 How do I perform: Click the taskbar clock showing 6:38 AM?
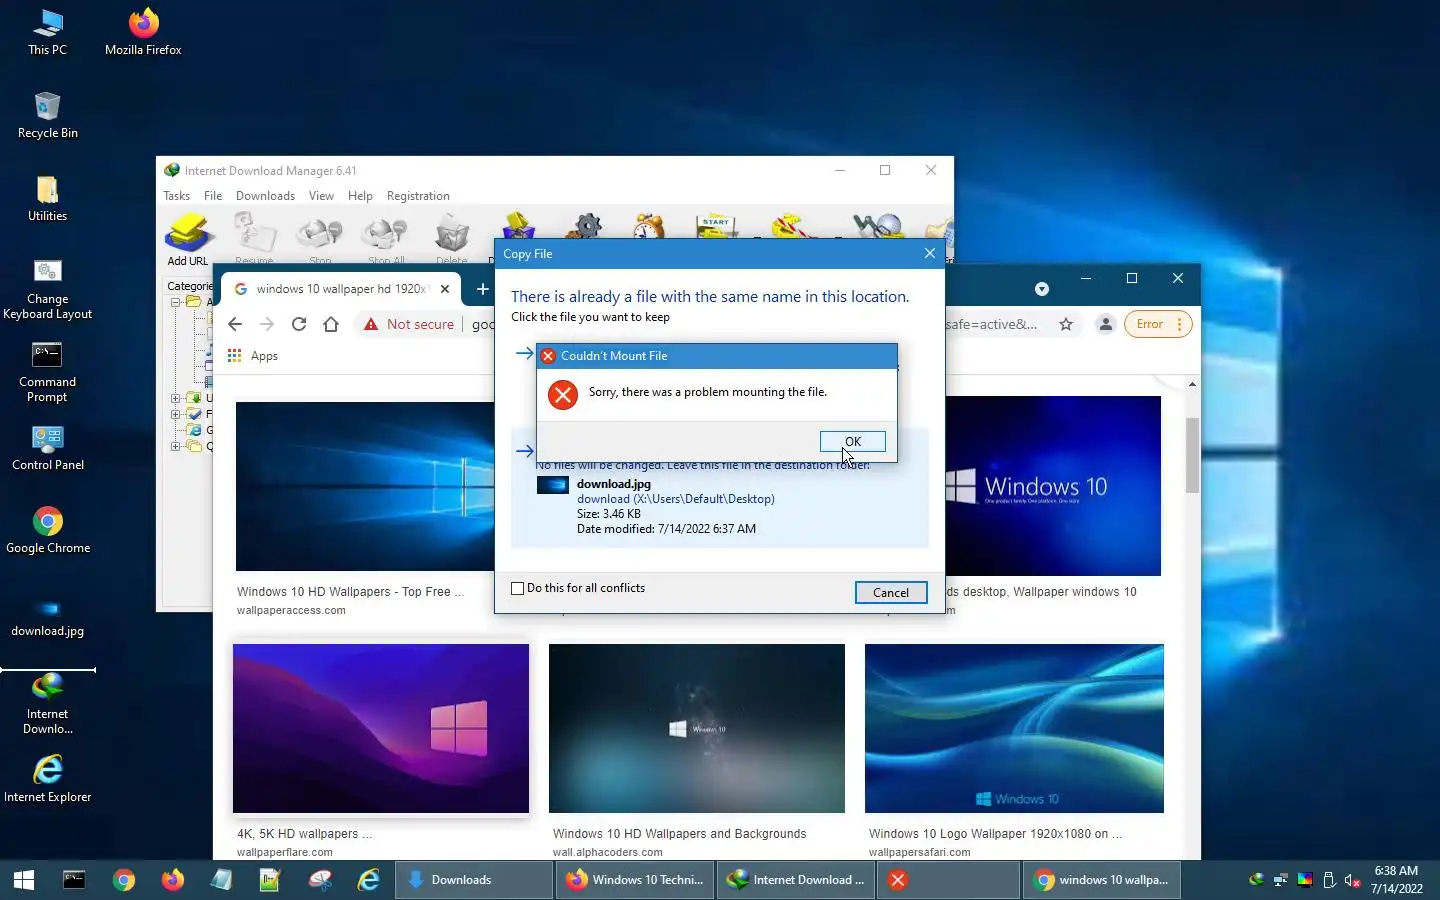(x=1396, y=880)
